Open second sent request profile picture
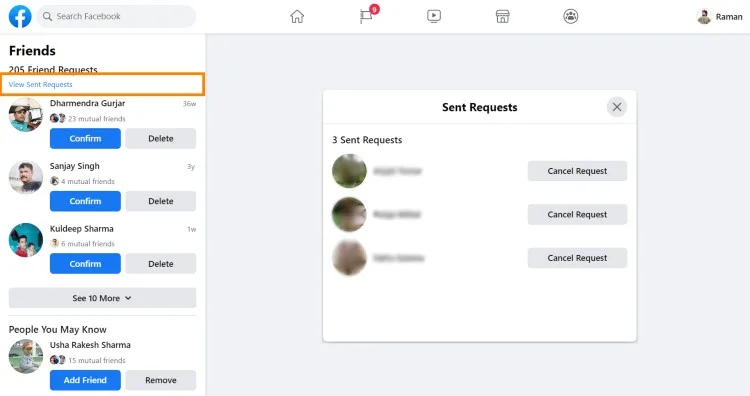 [349, 214]
